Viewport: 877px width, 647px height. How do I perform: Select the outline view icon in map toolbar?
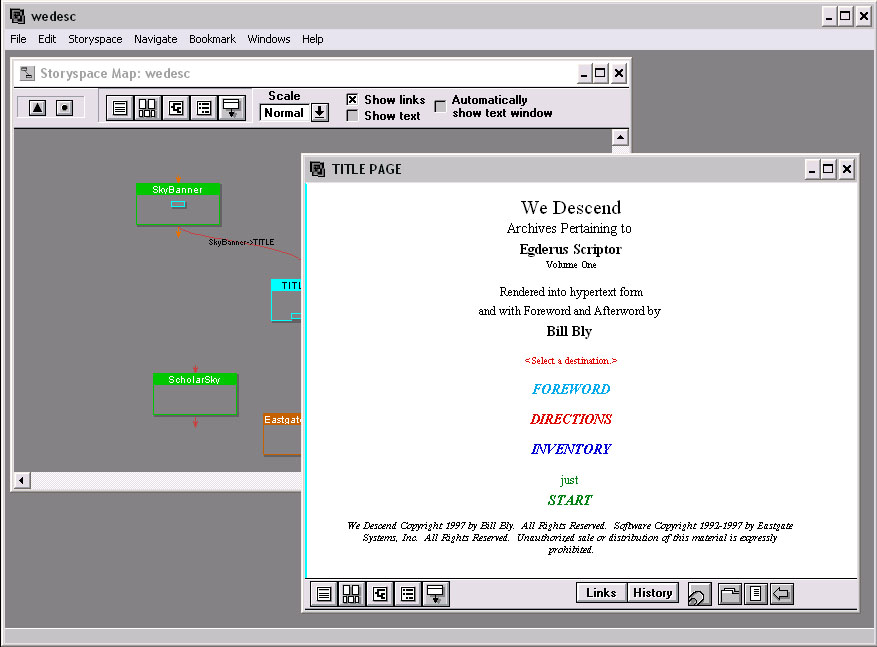coord(204,107)
